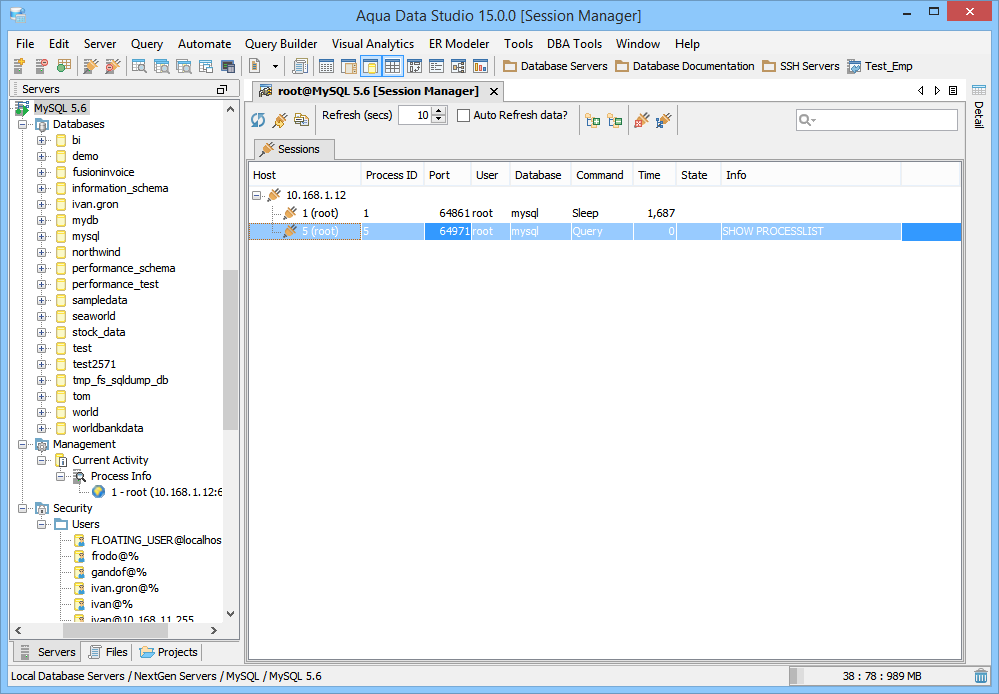
Task: Increase the Refresh seconds stepper up arrow
Action: [x=438, y=111]
